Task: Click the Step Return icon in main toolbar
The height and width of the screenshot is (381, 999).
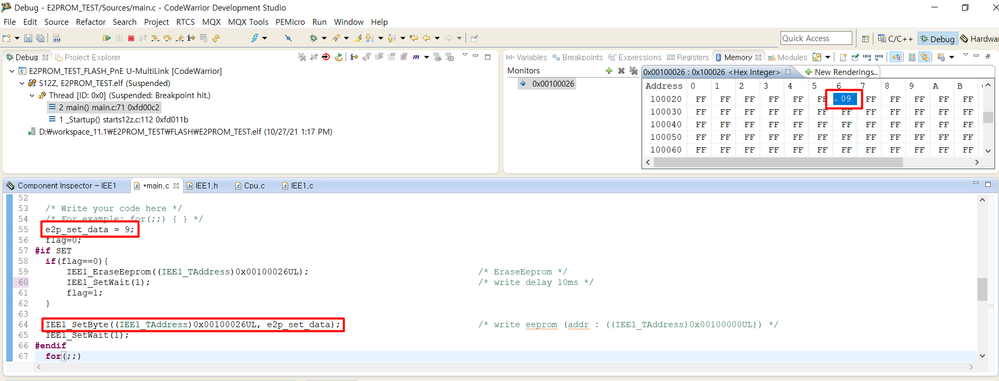Action: (179, 38)
